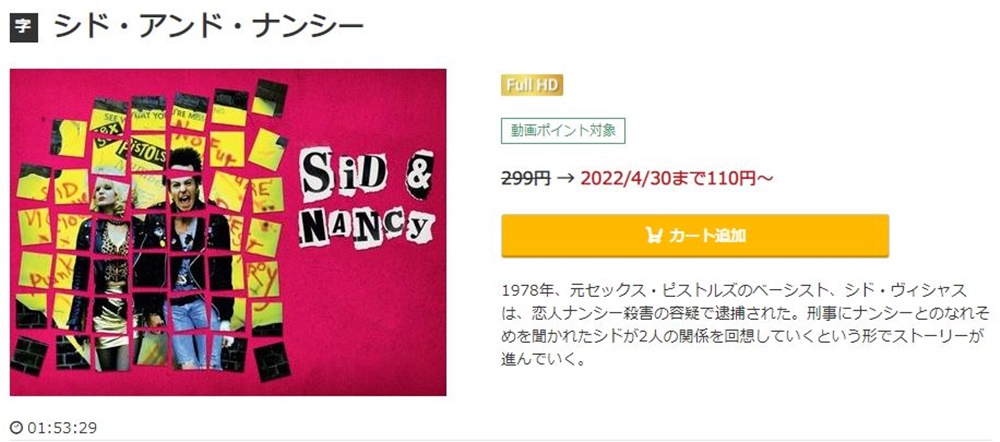Click the clock icon near duration
The width and height of the screenshot is (1000, 442).
16,427
